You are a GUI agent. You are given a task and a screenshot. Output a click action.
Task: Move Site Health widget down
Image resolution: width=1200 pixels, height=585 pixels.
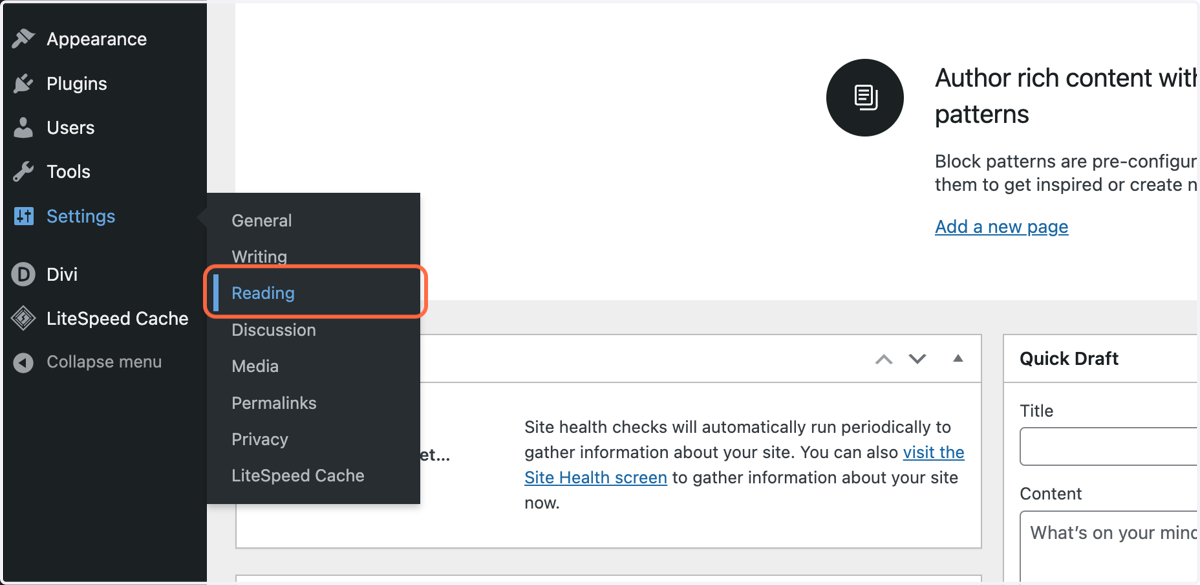(917, 359)
